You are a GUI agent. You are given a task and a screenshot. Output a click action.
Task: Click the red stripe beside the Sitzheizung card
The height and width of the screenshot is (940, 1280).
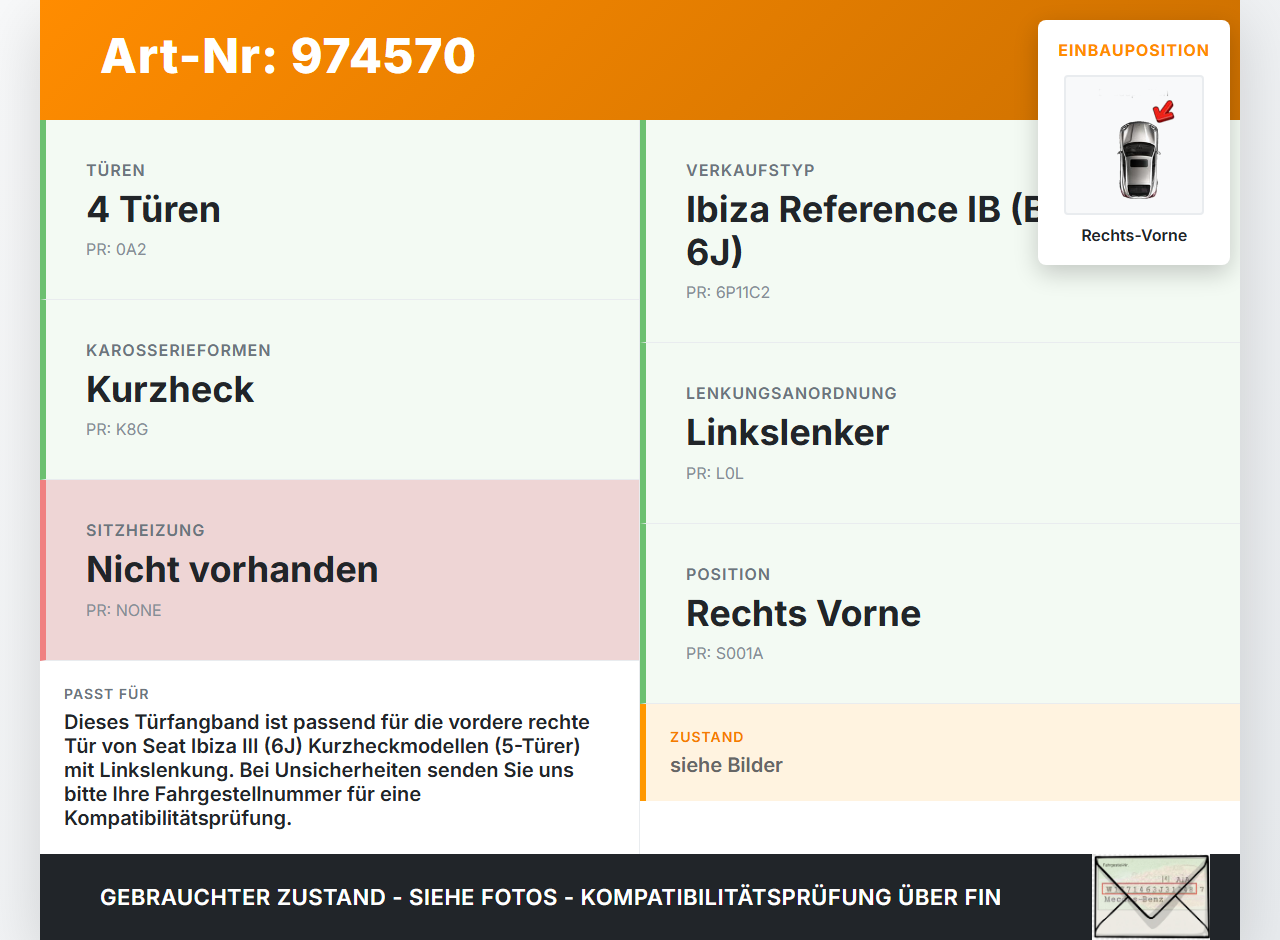(x=42, y=570)
